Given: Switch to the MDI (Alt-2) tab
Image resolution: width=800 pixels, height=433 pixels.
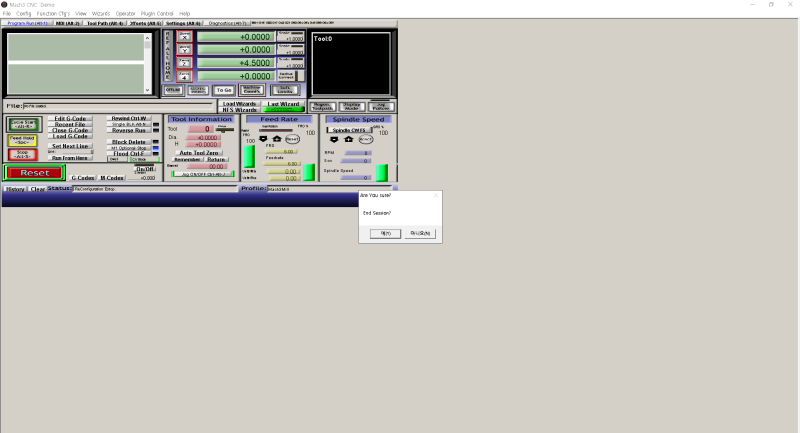Looking at the screenshot, I should tap(67, 23).
